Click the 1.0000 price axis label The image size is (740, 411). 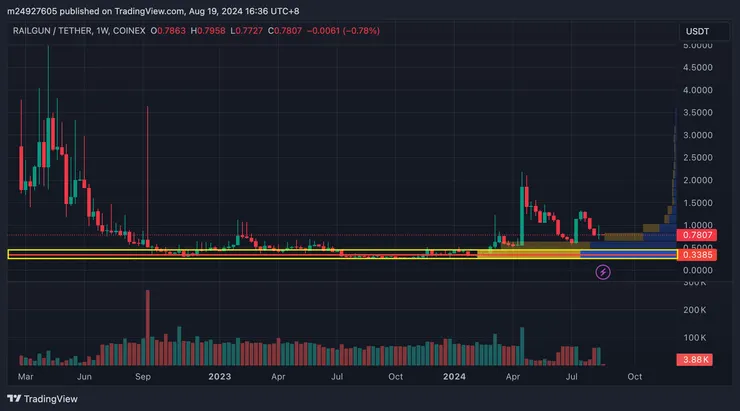(x=698, y=225)
